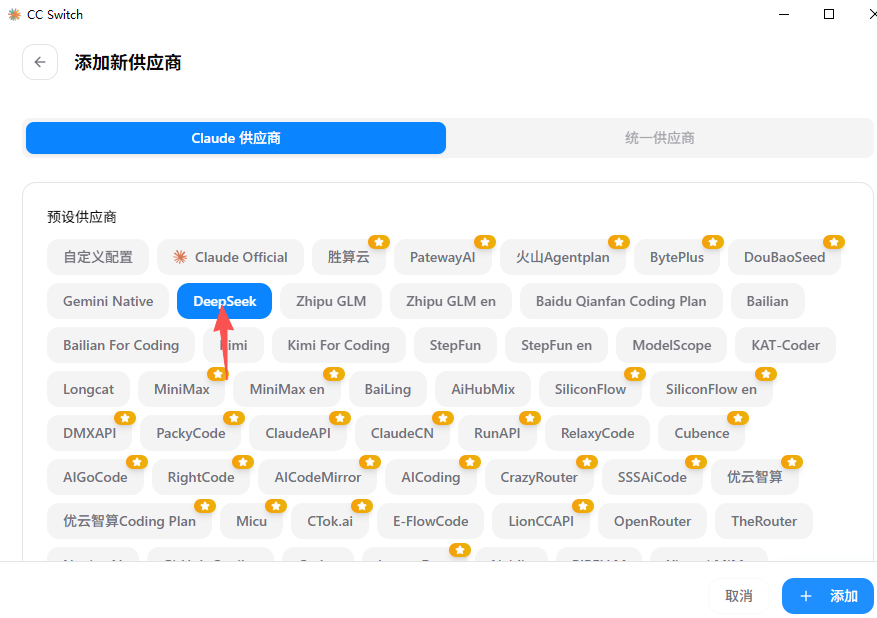877x618 pixels.
Task: Pick the TheRouter preset
Action: point(764,521)
